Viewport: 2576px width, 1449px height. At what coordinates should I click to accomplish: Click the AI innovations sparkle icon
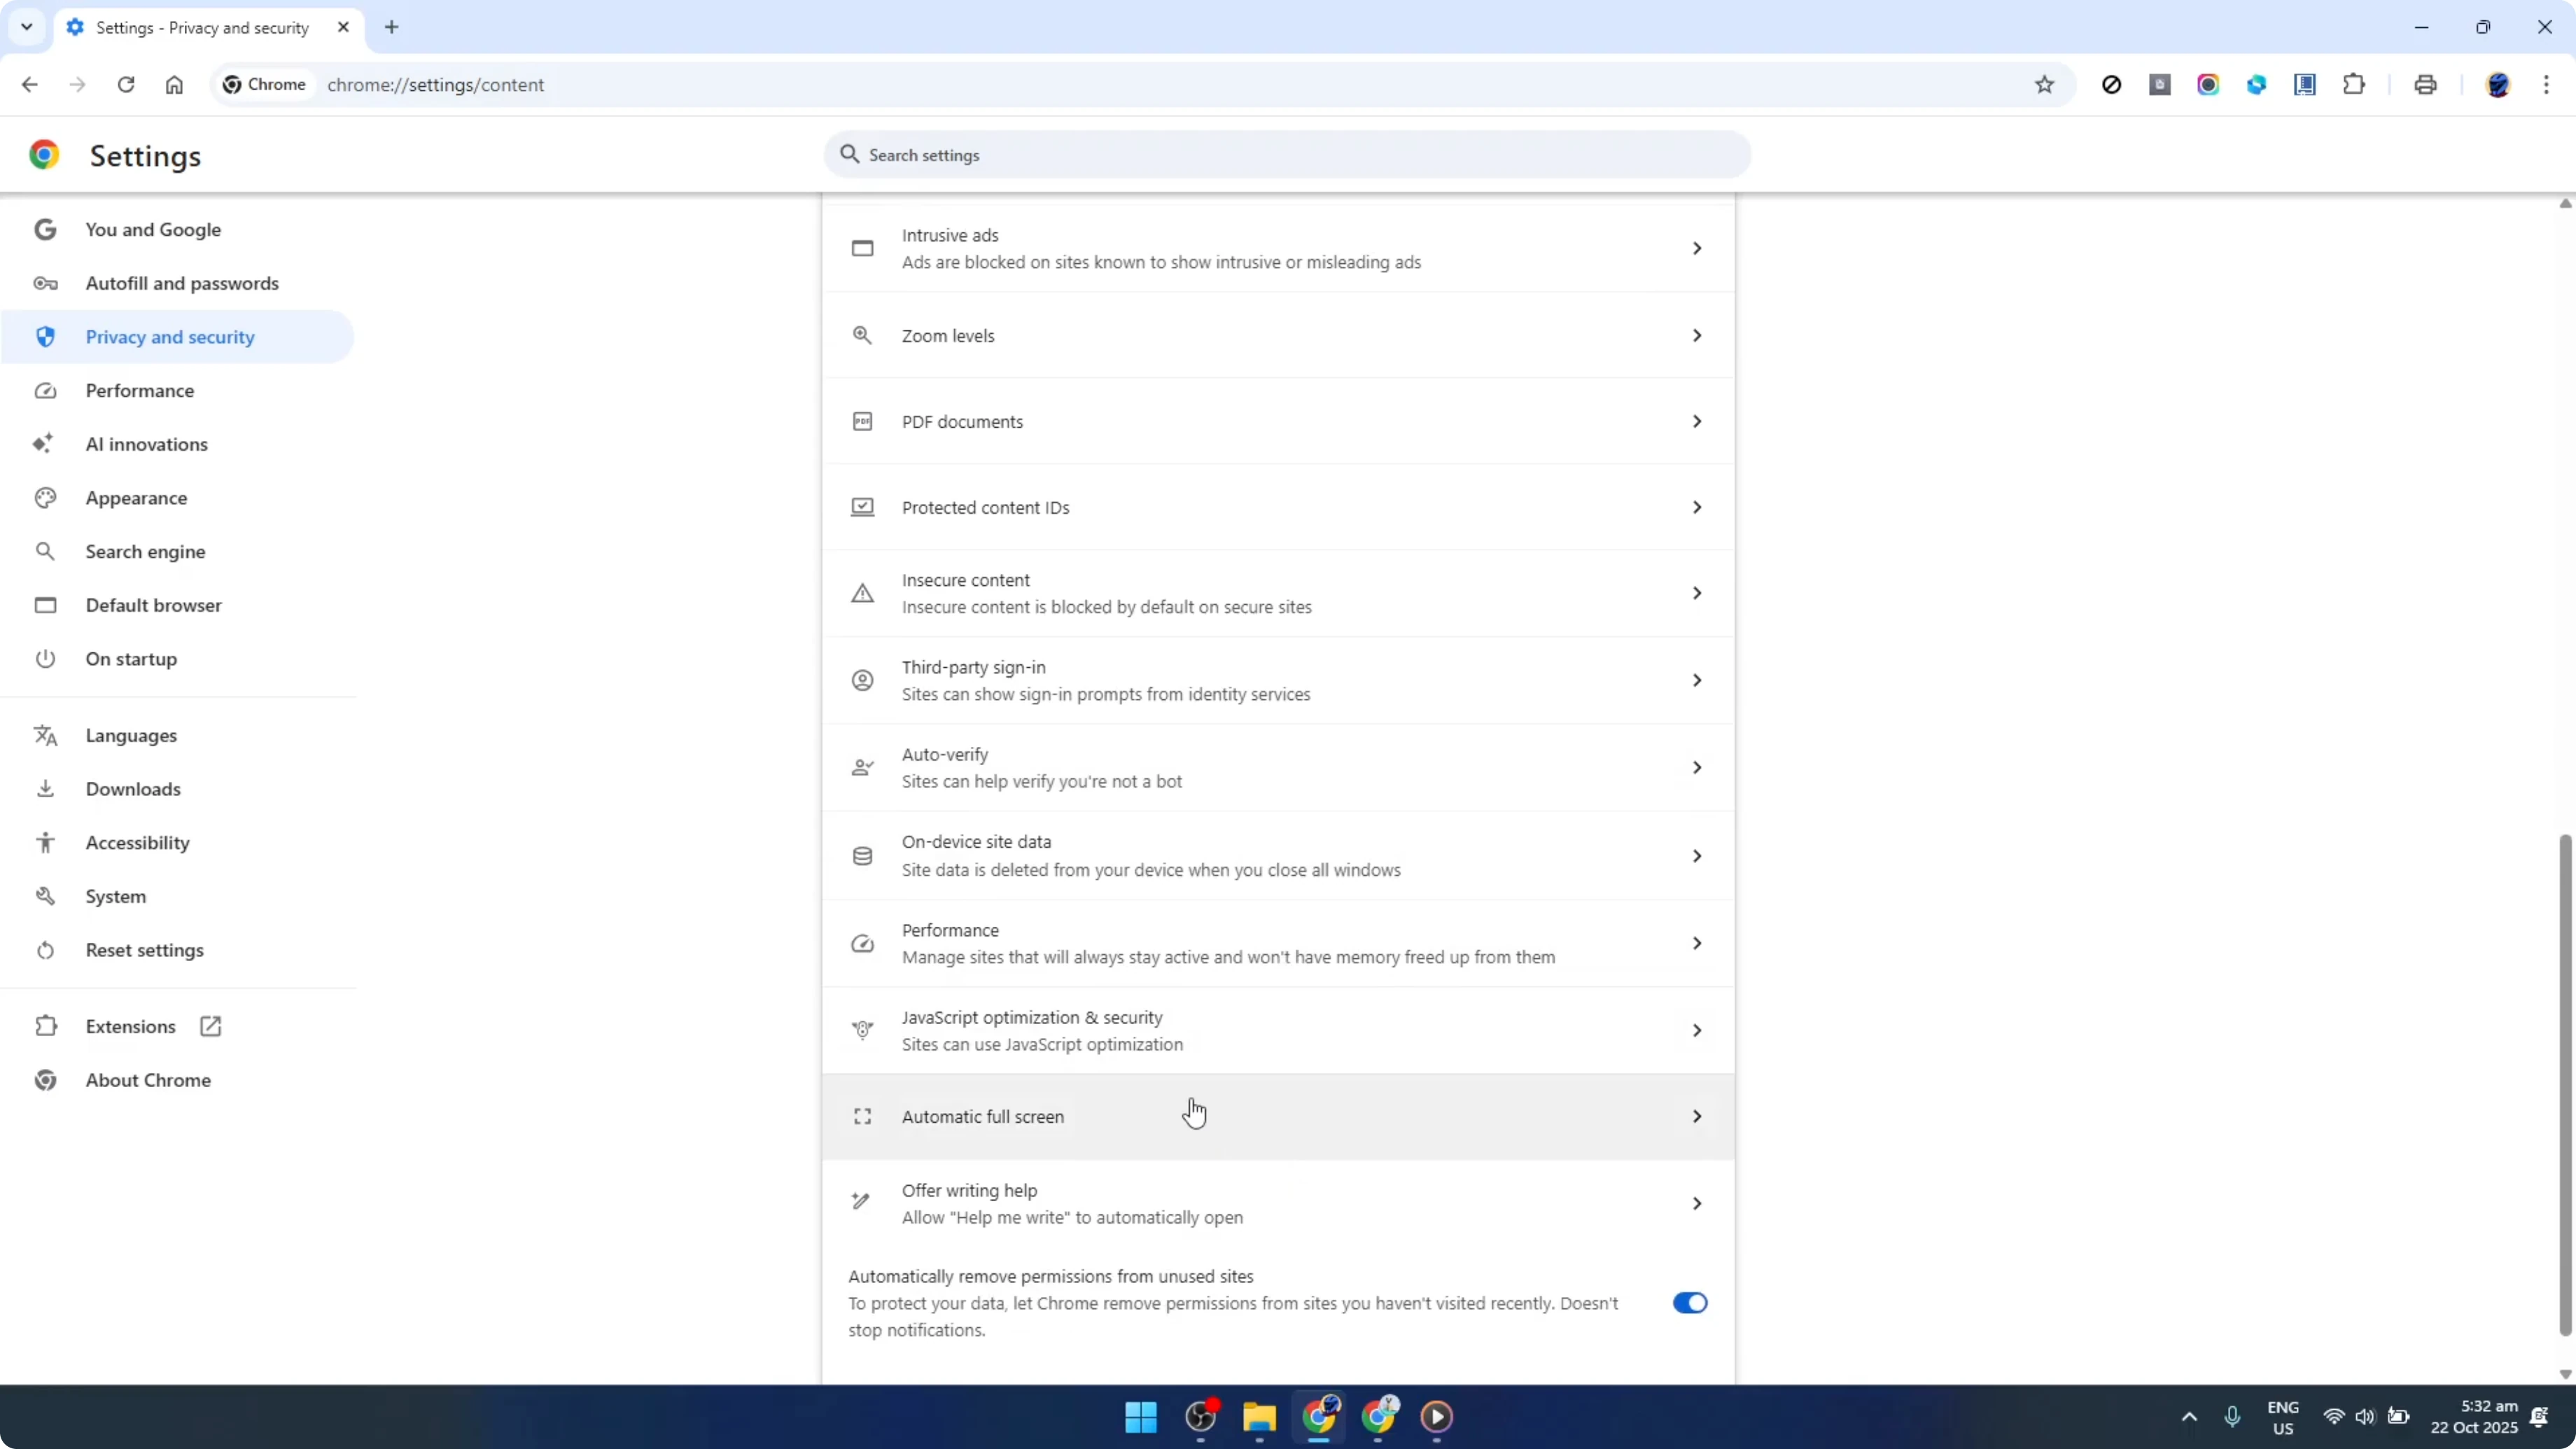coord(45,444)
